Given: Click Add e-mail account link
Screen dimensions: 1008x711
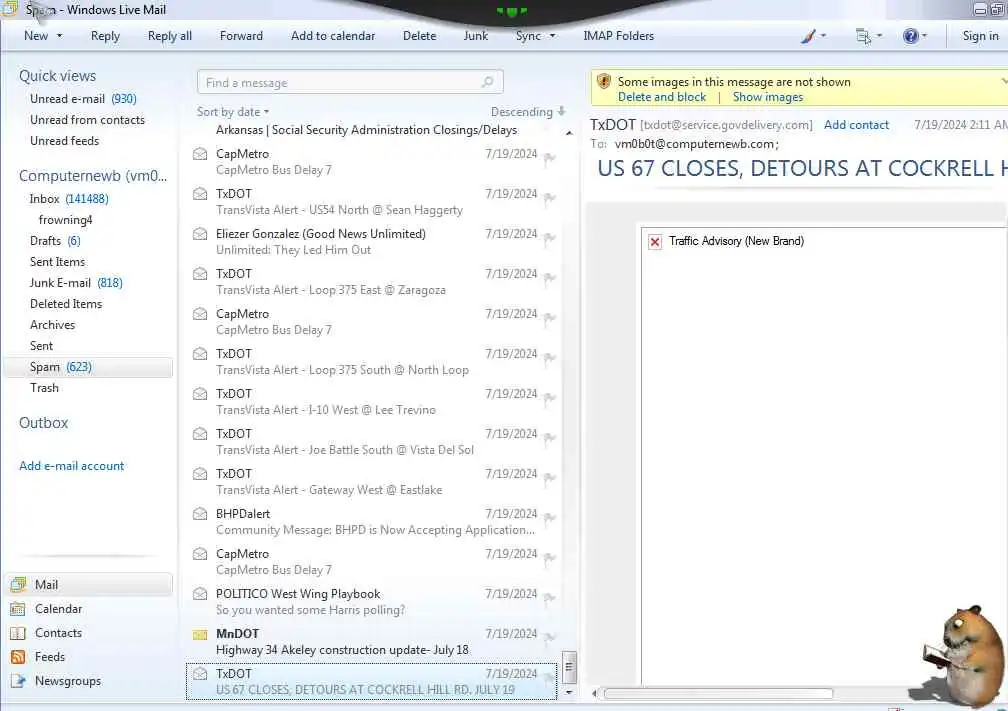Looking at the screenshot, I should coord(71,466).
